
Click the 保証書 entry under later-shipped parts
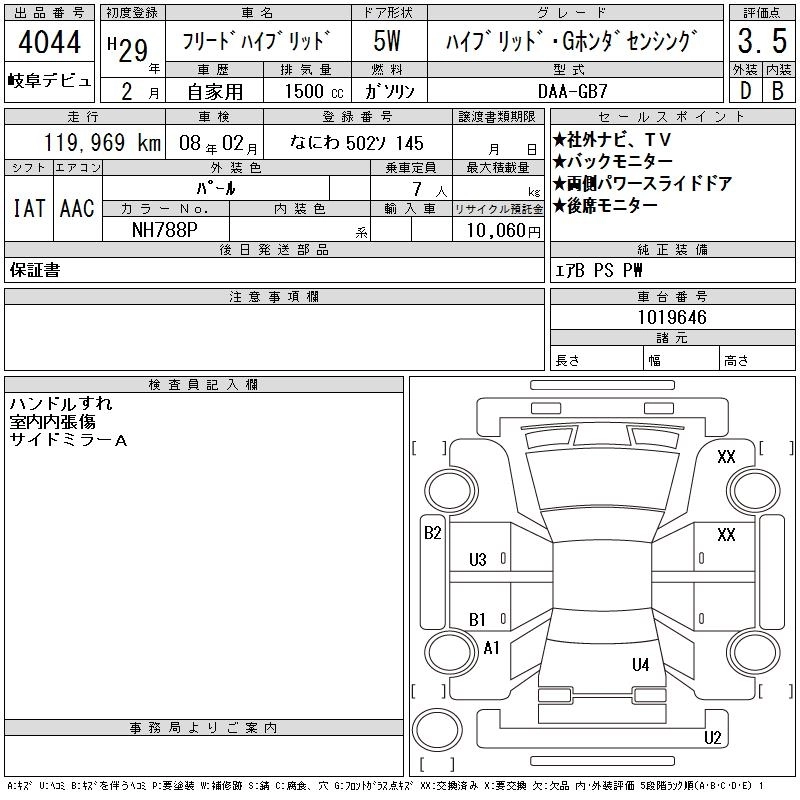[35, 270]
